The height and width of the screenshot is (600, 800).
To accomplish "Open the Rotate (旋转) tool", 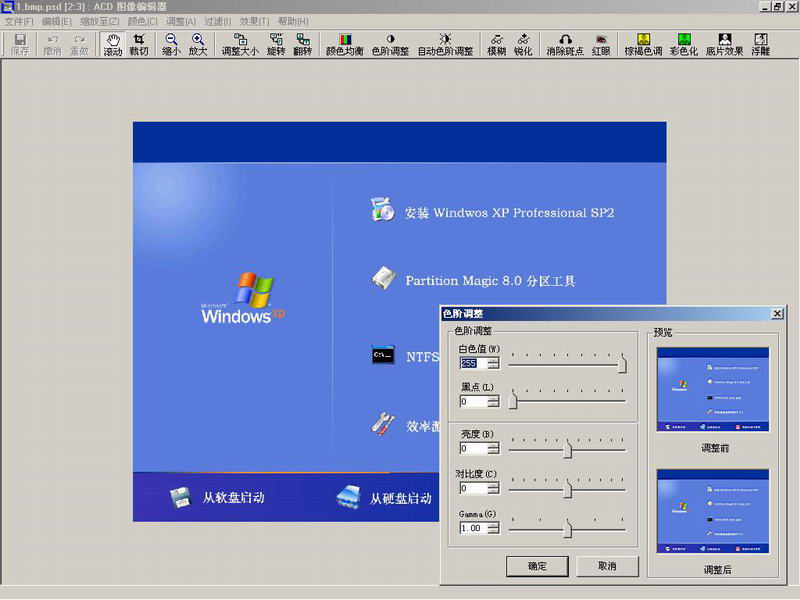I will coord(276,44).
